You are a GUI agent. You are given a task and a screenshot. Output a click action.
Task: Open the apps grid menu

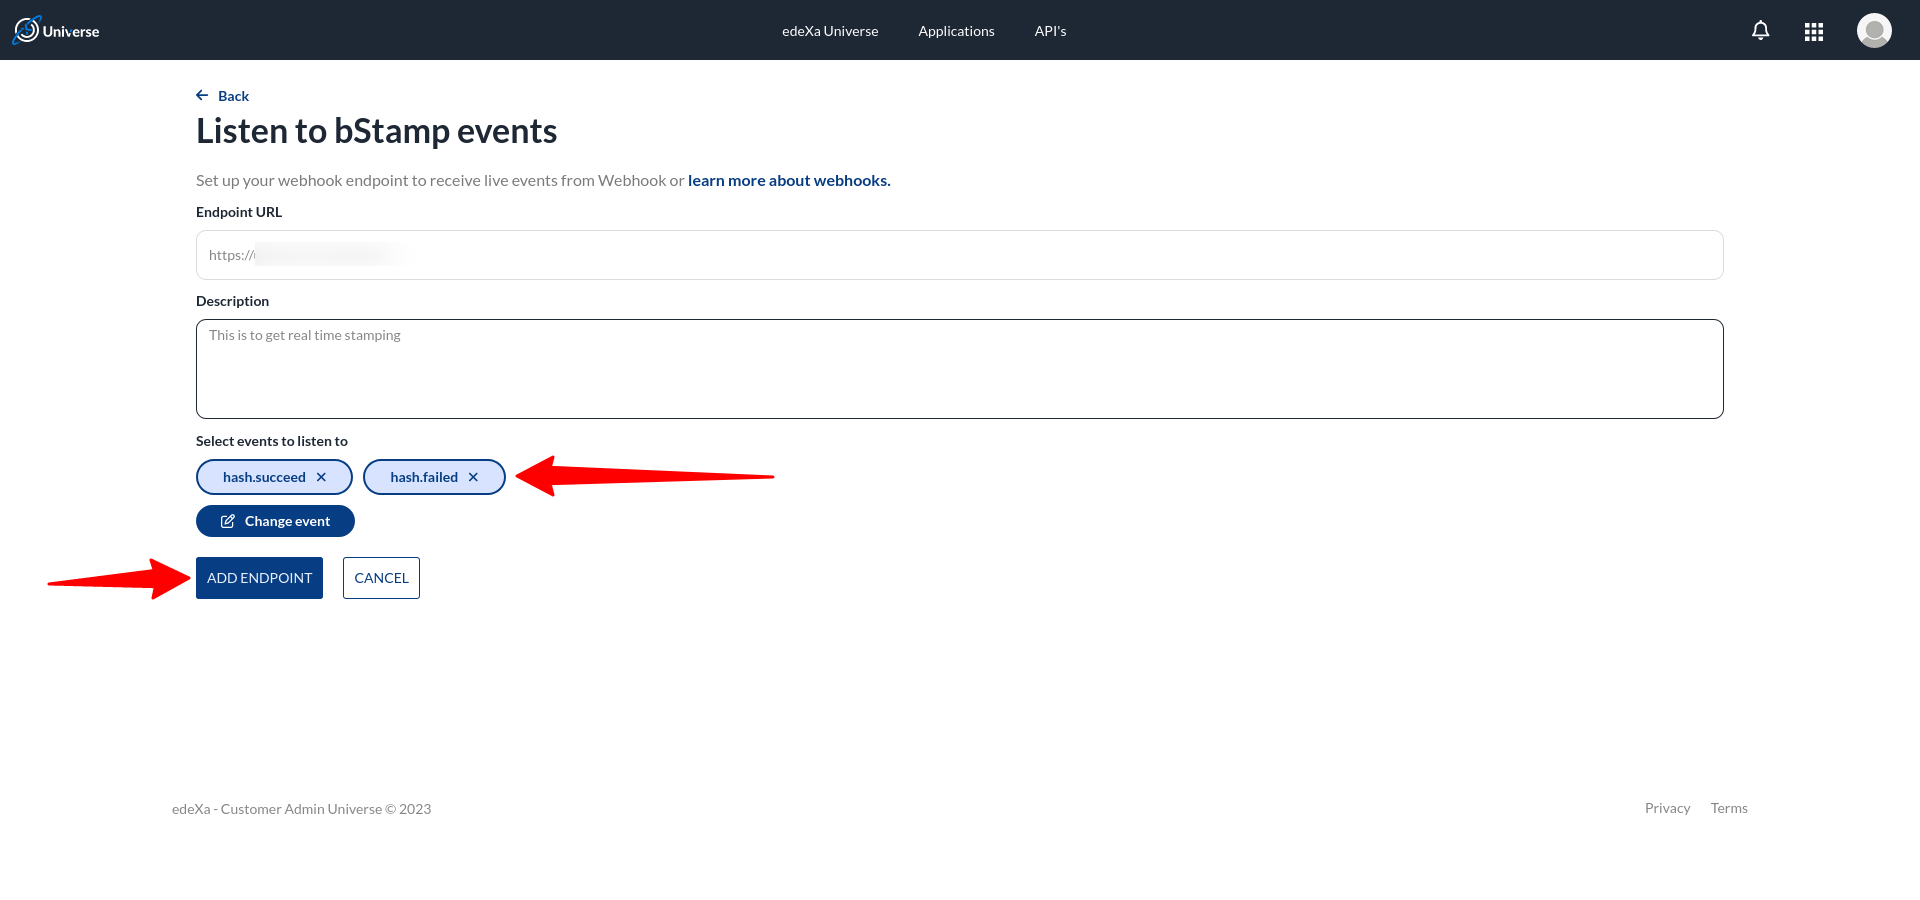[1814, 32]
